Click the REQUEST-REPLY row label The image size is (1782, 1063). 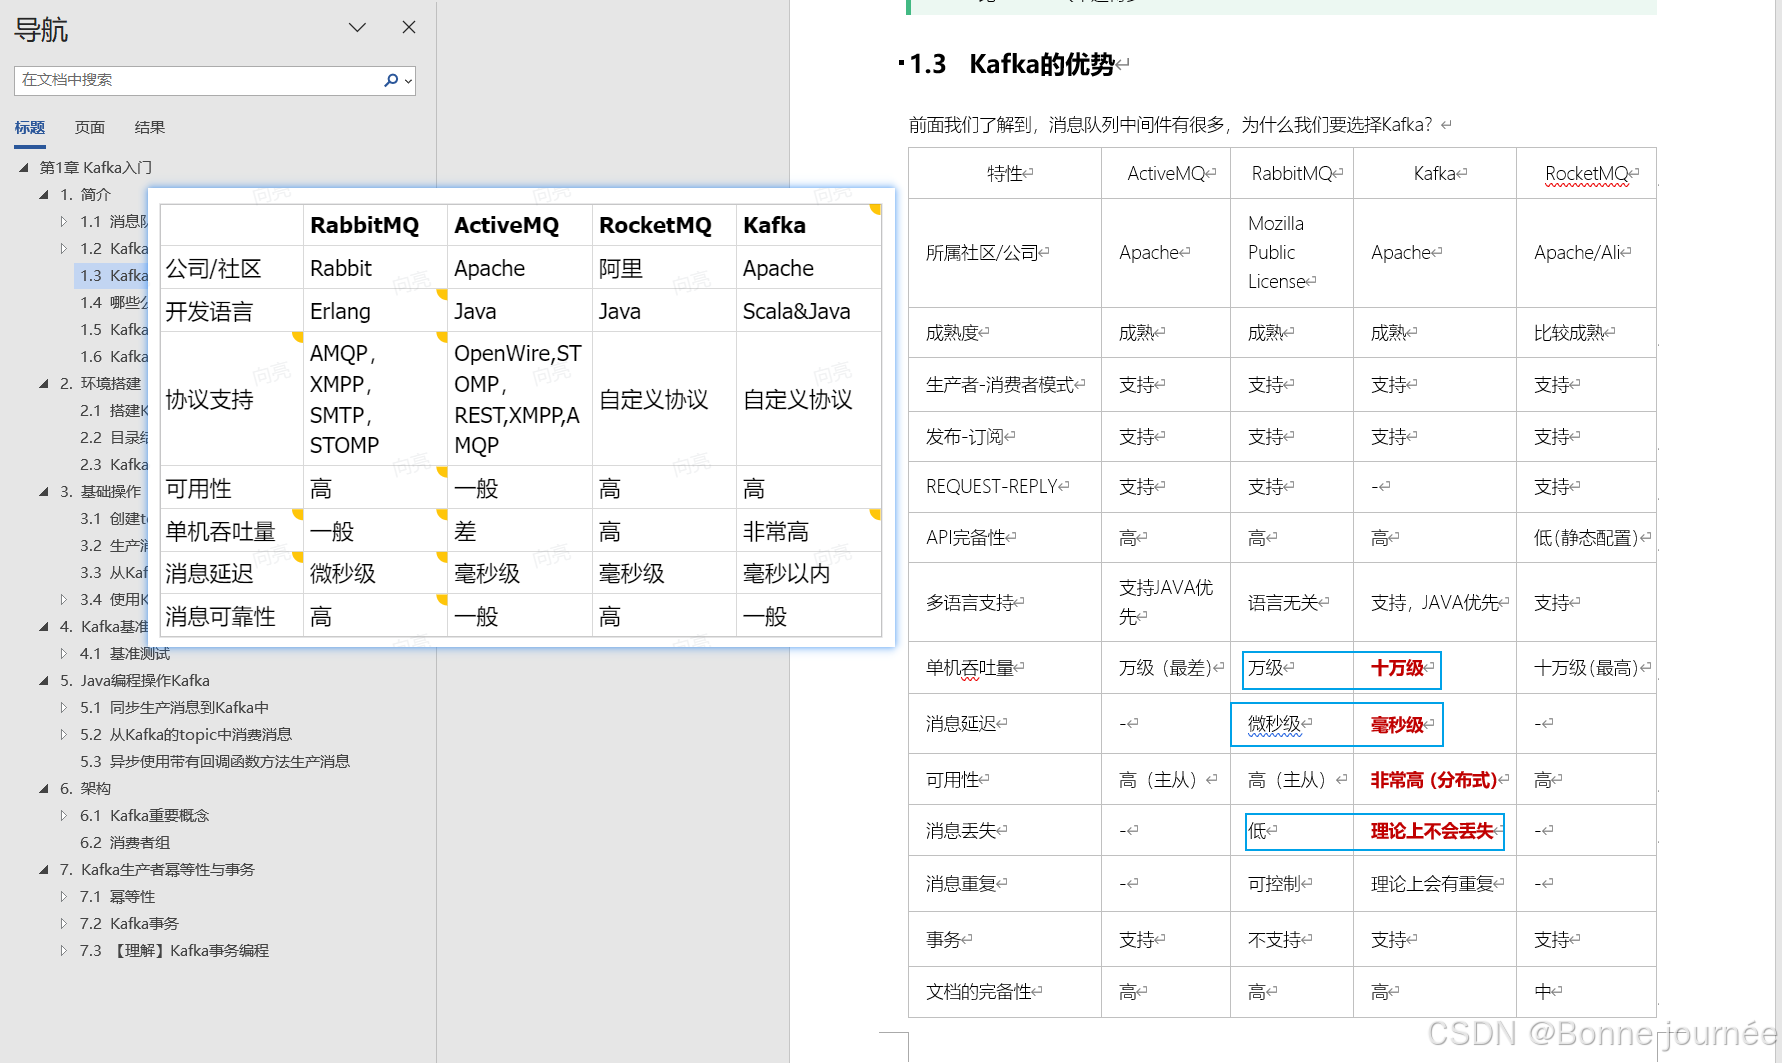[991, 486]
